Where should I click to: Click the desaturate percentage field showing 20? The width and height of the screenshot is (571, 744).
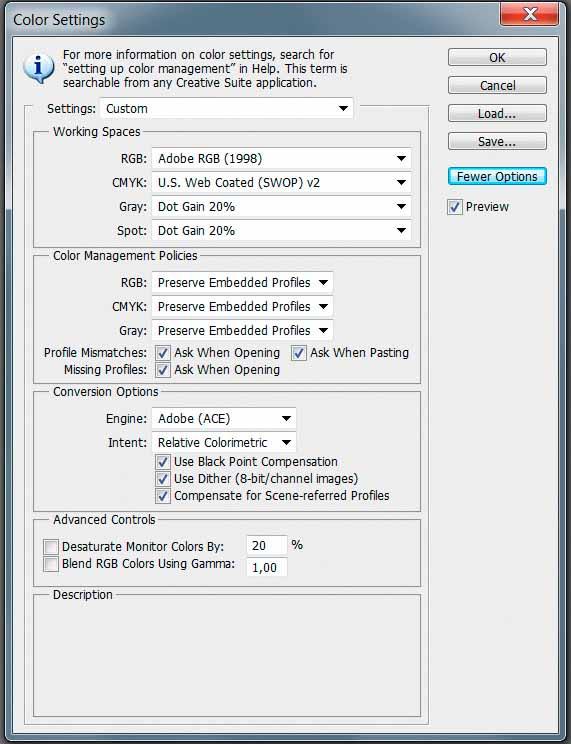[x=267, y=545]
